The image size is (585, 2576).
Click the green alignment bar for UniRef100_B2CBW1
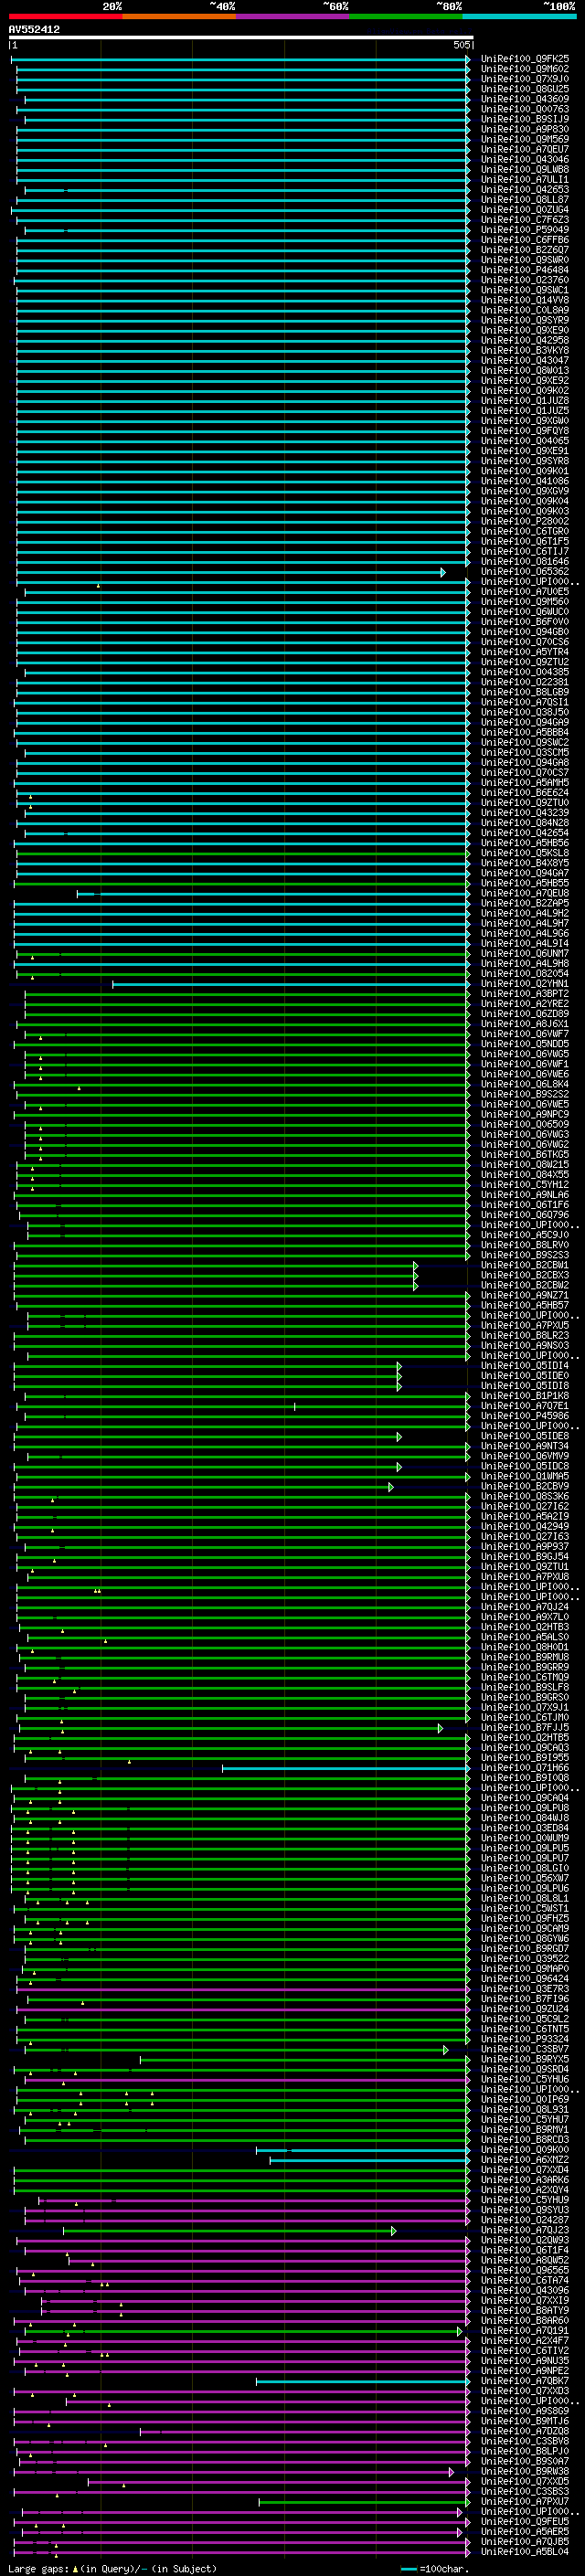pyautogui.click(x=216, y=1265)
